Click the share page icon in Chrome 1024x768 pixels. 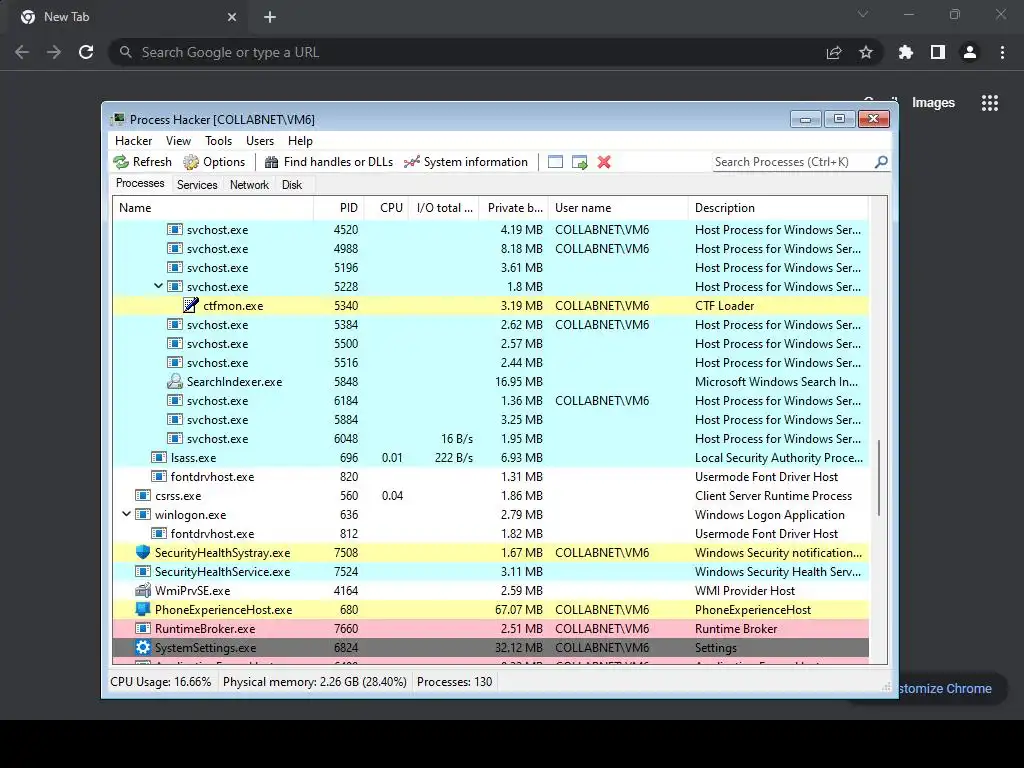pyautogui.click(x=834, y=52)
